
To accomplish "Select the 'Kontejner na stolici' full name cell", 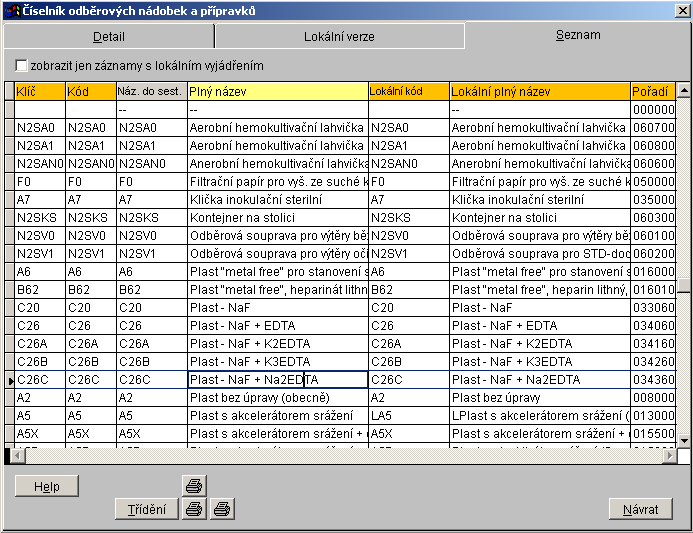I will 277,217.
